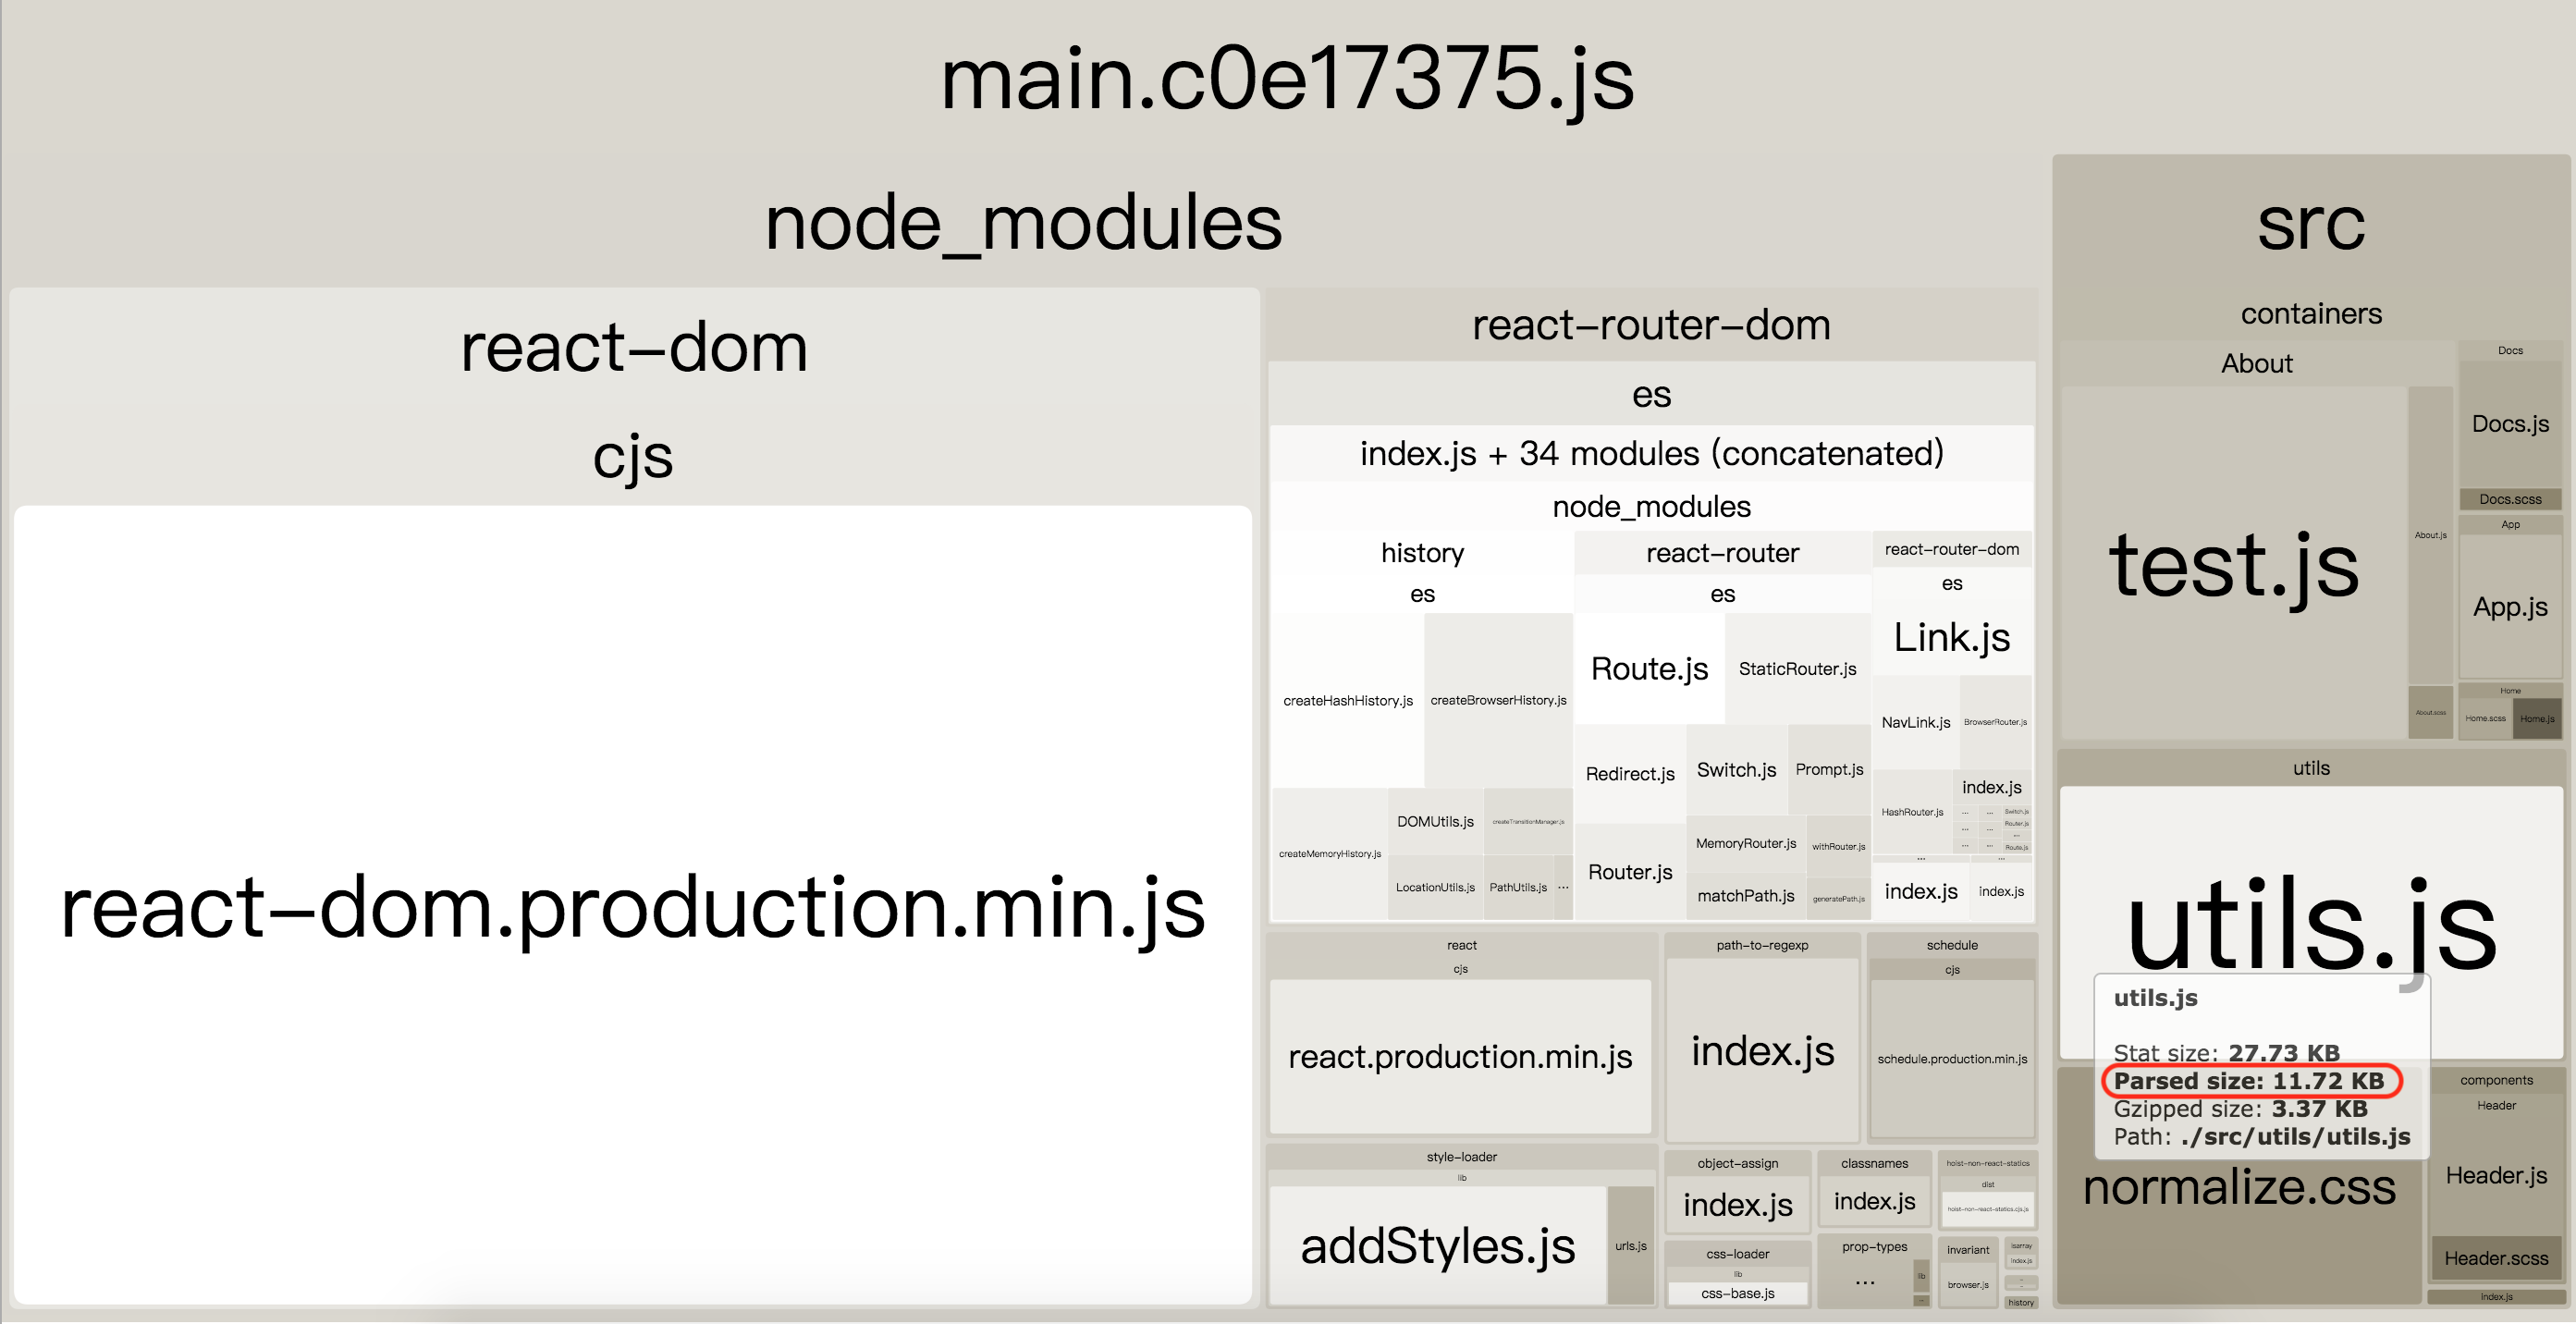Screen dimensions: 2576x1324
Task: Select the DOMUtils.js module
Action: click(1435, 821)
